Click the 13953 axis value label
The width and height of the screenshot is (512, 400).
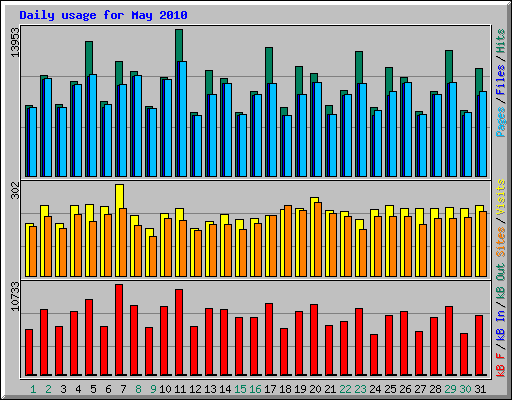[x=15, y=42]
